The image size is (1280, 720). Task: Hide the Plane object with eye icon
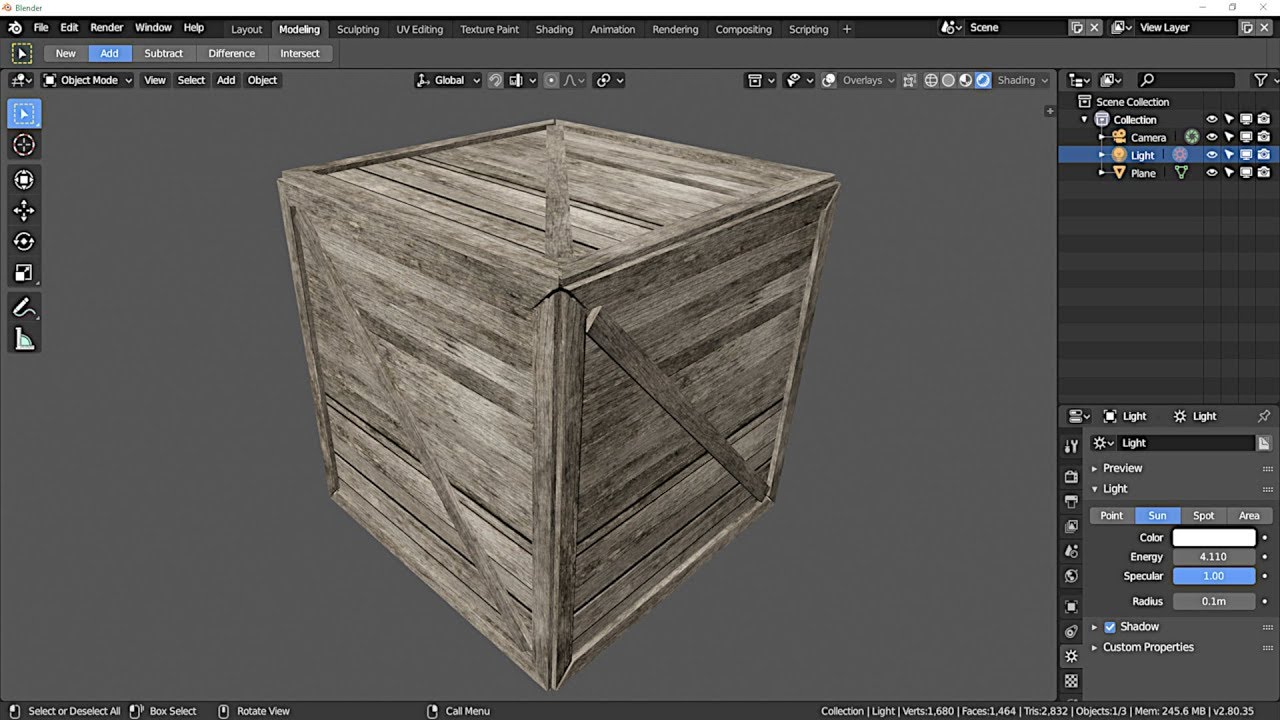1211,173
